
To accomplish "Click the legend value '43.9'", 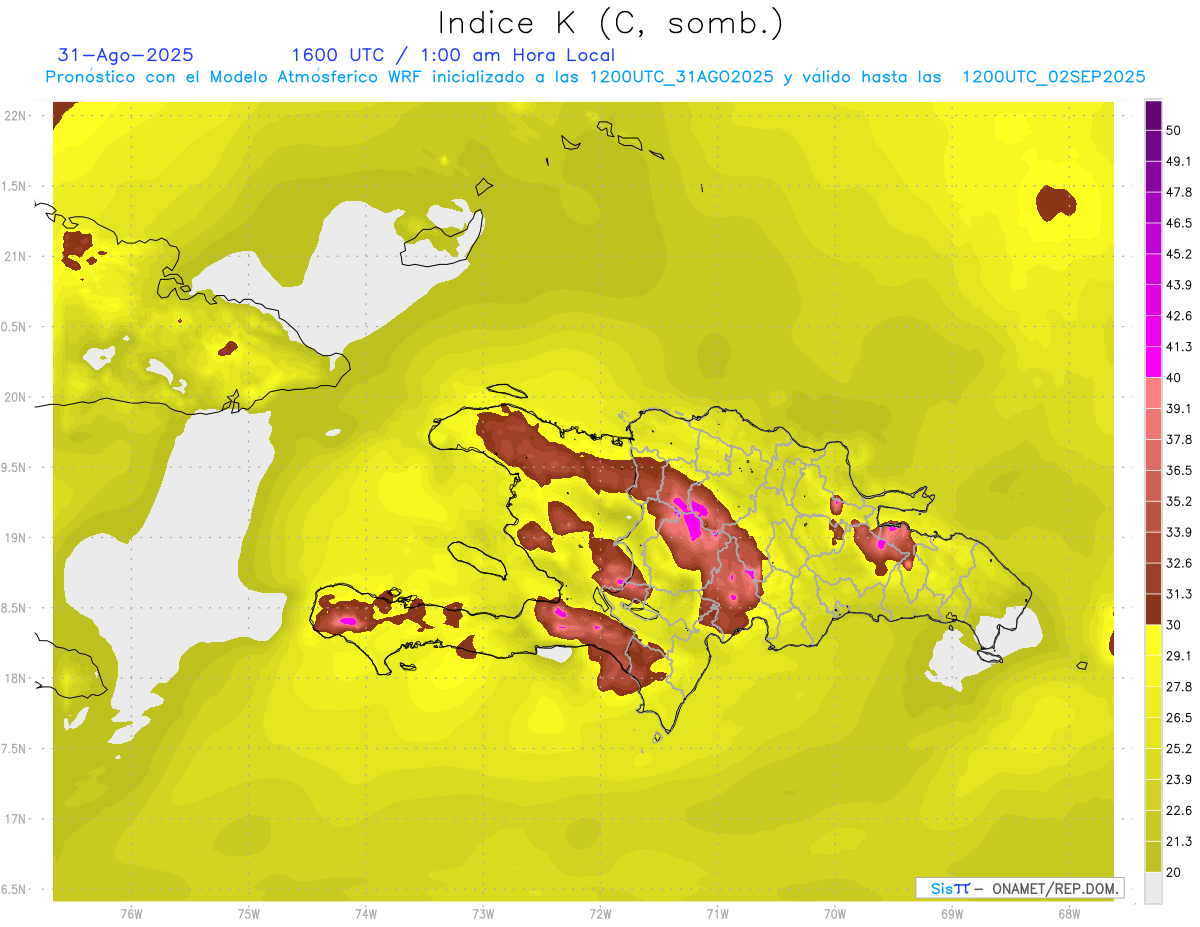I will point(1179,285).
